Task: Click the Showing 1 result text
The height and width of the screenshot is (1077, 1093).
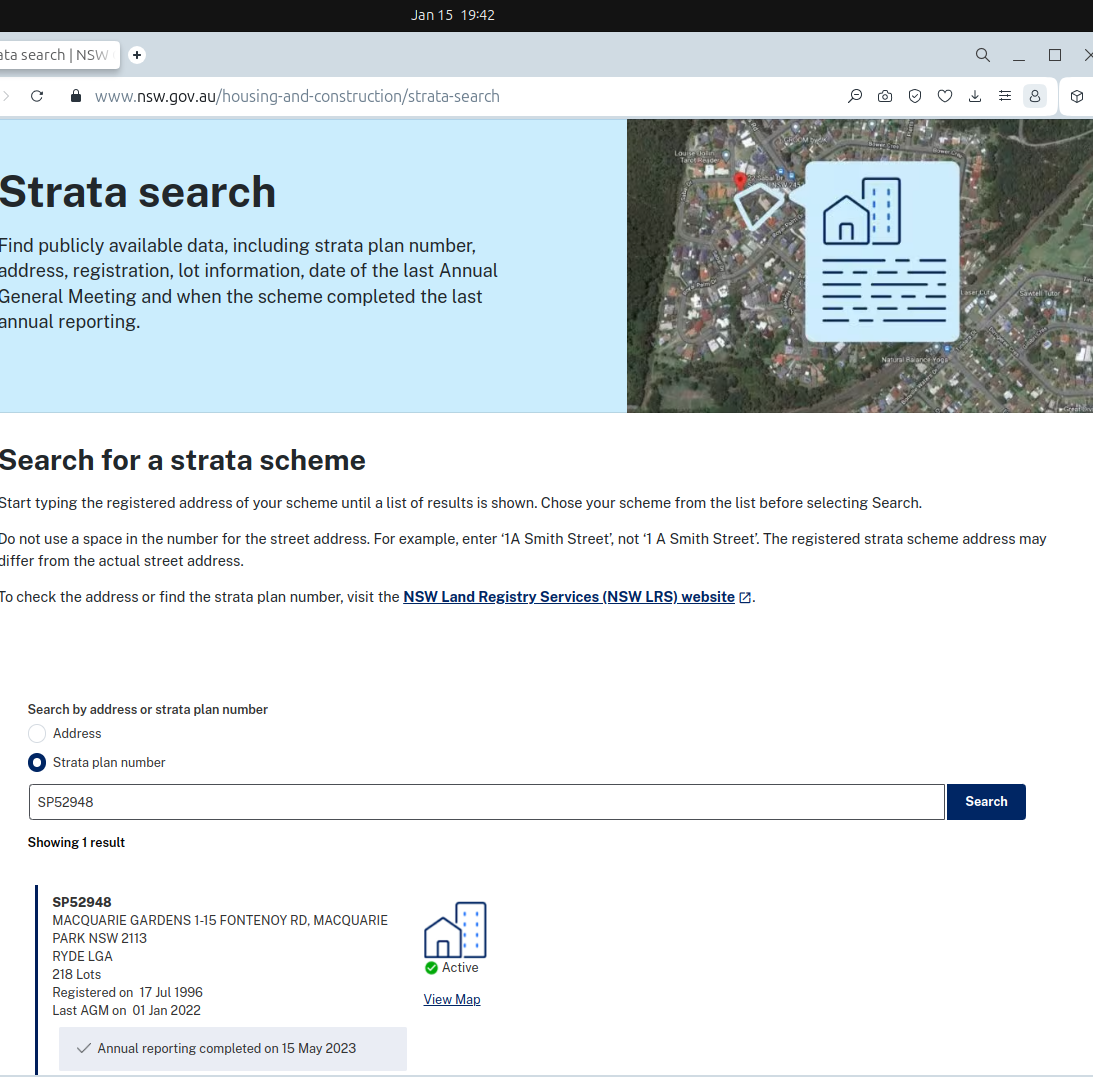Action: (x=76, y=842)
